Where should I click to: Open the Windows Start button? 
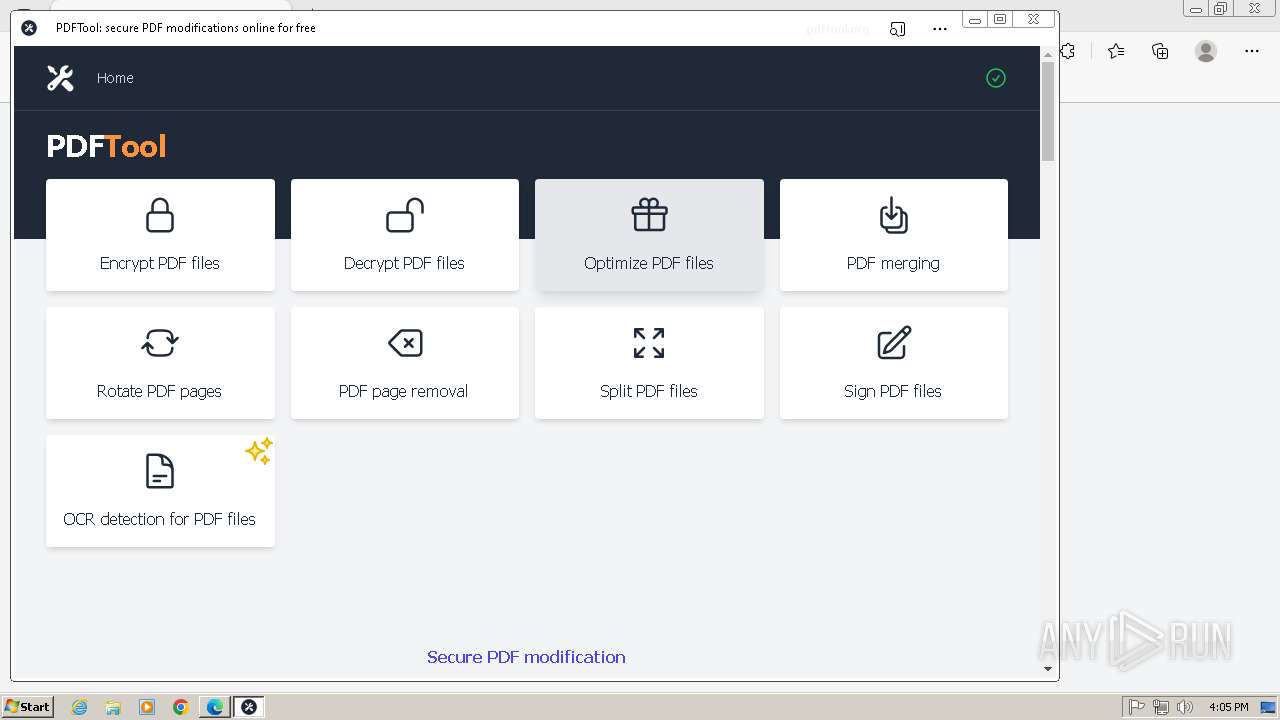[28, 707]
